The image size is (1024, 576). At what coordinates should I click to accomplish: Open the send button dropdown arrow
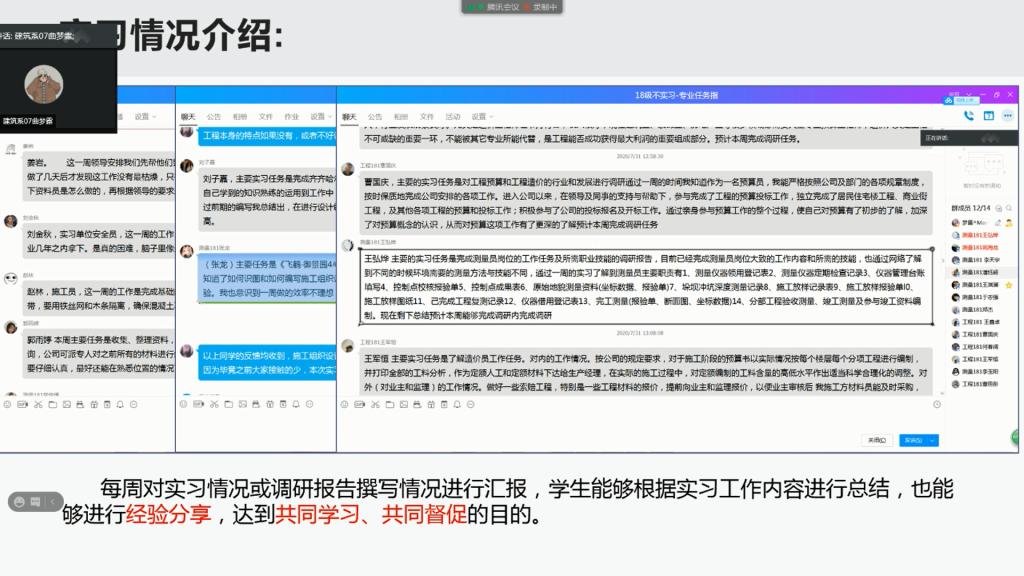click(933, 439)
